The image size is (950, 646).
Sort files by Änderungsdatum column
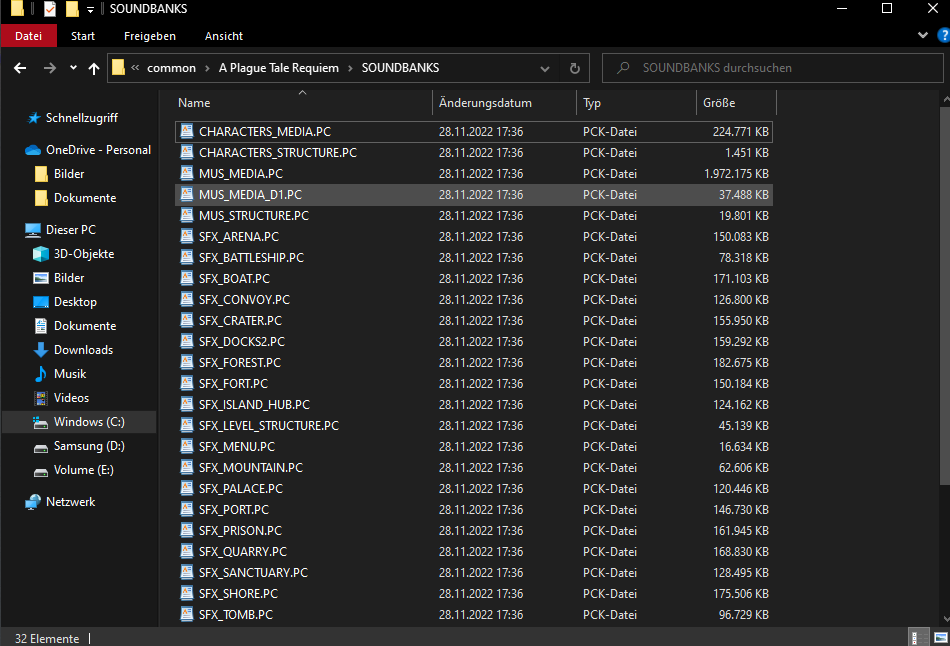pyautogui.click(x=505, y=102)
